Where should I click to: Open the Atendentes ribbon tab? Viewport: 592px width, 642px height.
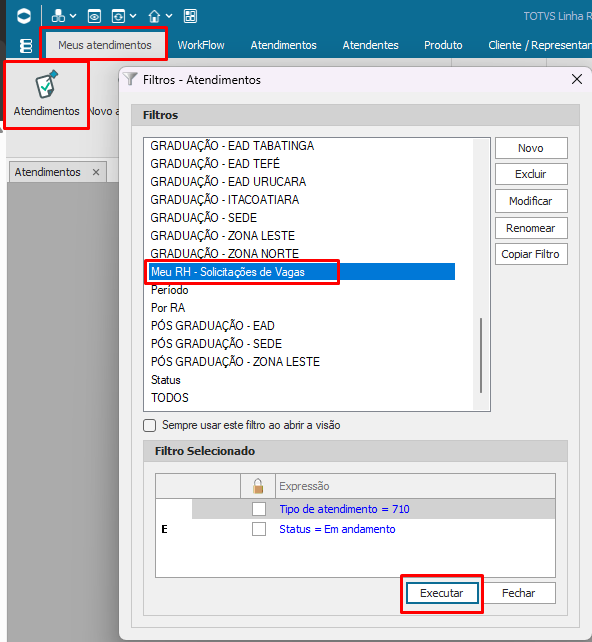click(x=371, y=45)
